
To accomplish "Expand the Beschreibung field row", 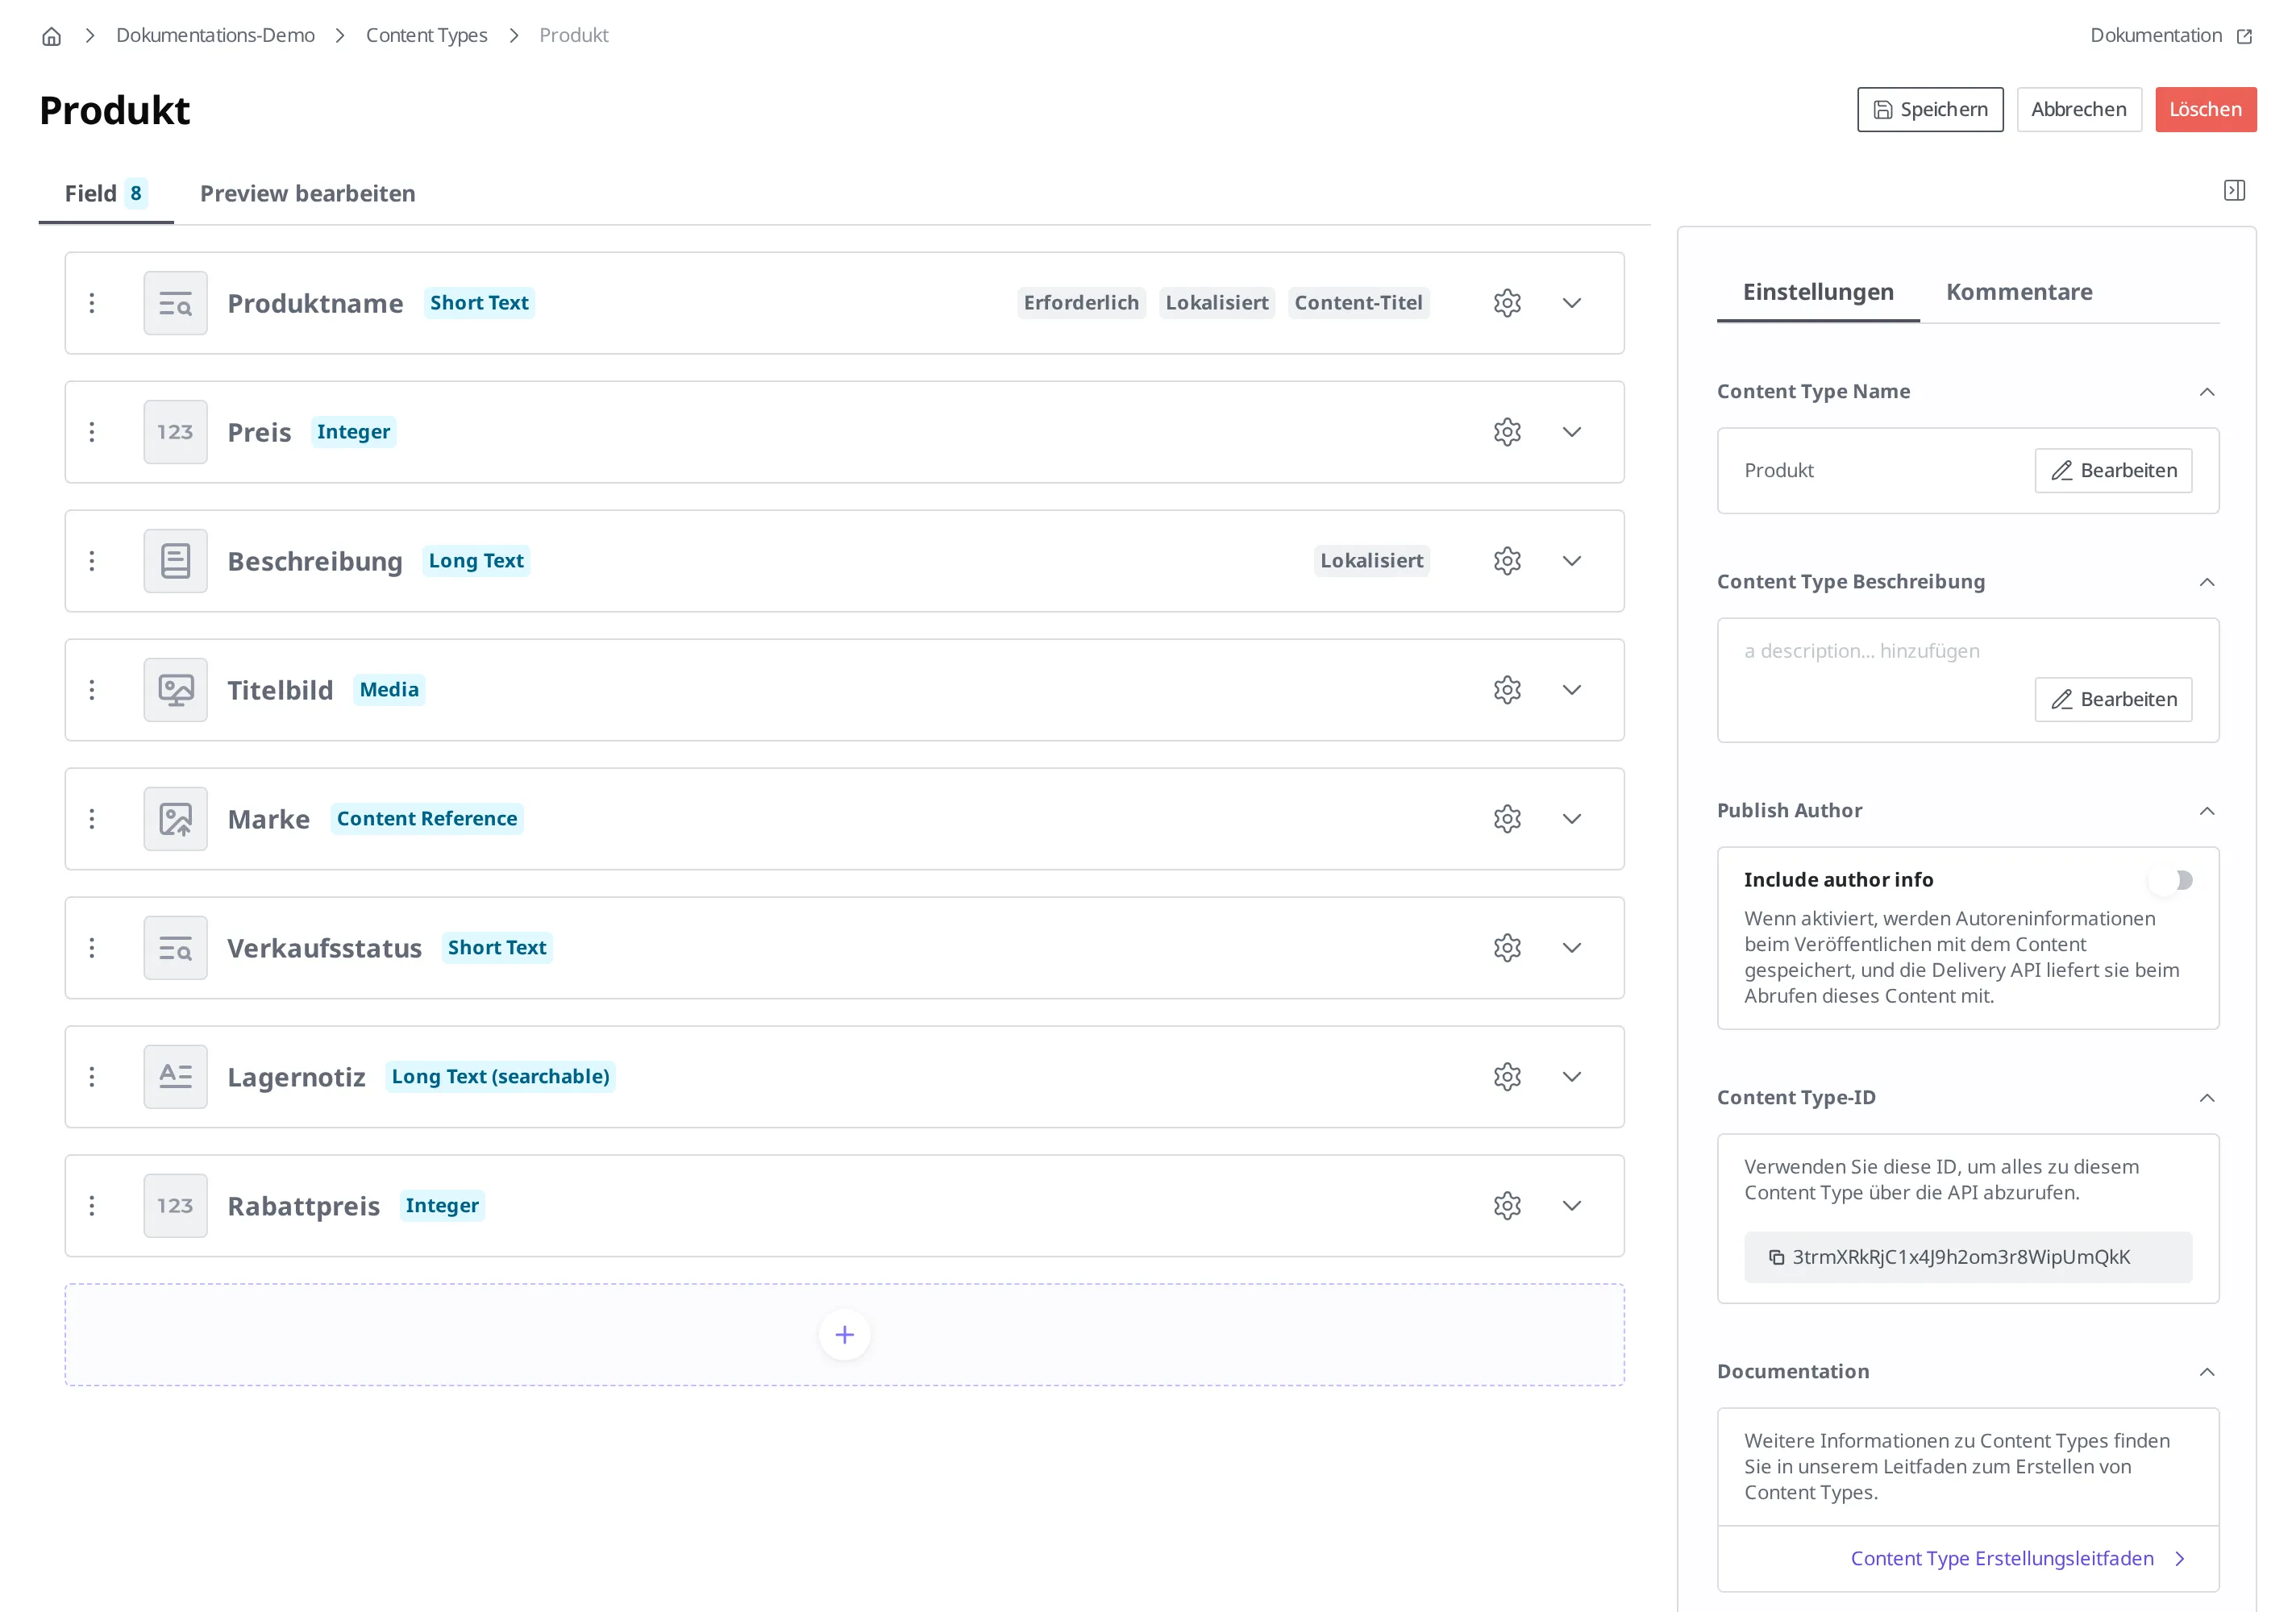I will tap(1572, 561).
